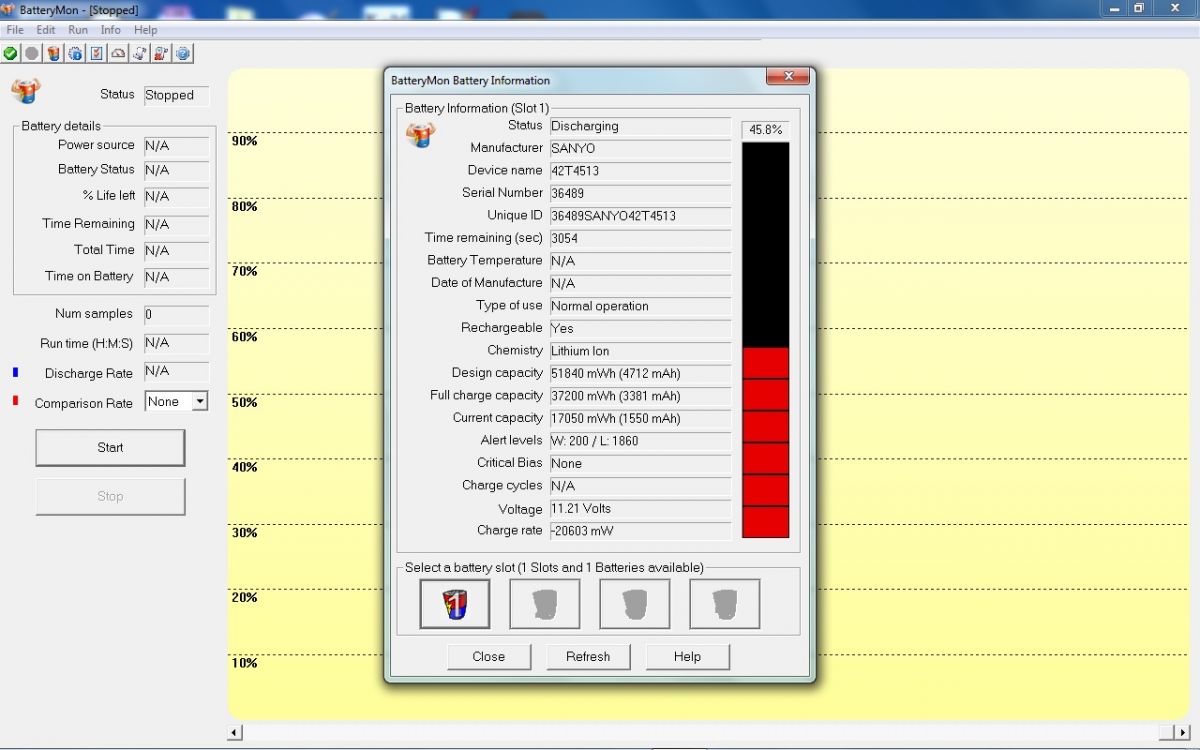The width and height of the screenshot is (1200, 750).
Task: Select the Battery Information toolbar icon
Action: [52, 53]
